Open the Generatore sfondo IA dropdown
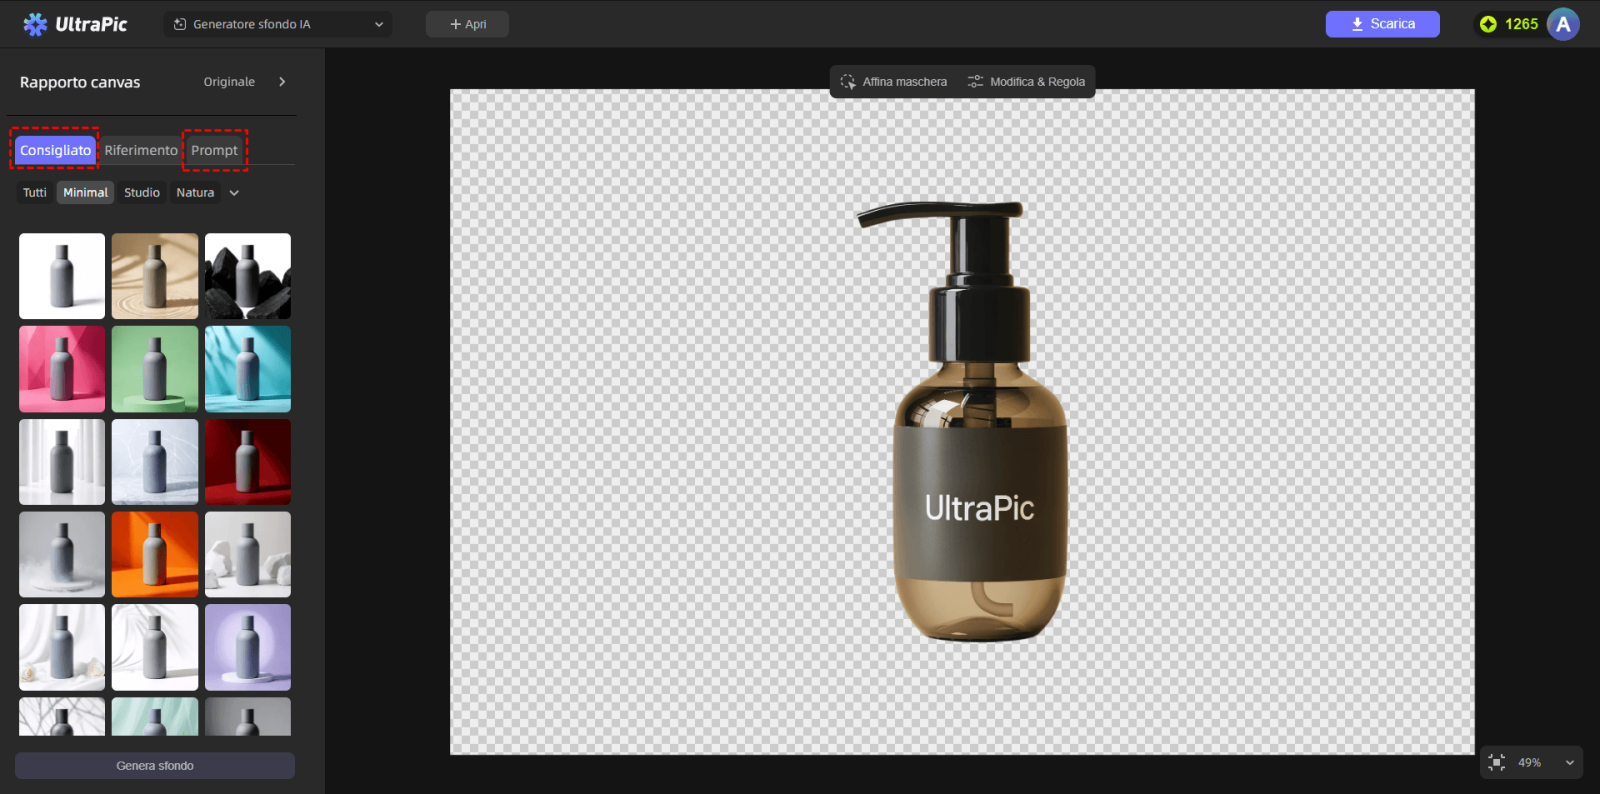 [x=278, y=24]
